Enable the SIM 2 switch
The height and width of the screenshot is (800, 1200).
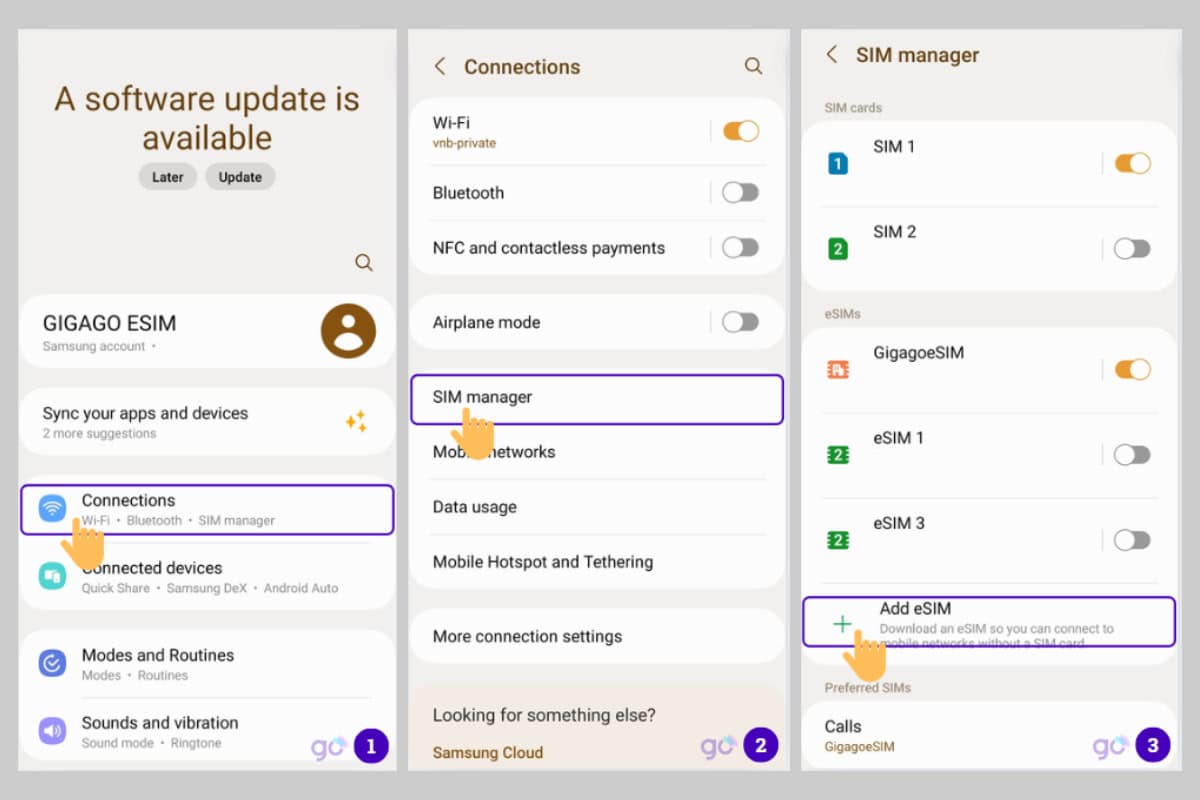[1132, 249]
